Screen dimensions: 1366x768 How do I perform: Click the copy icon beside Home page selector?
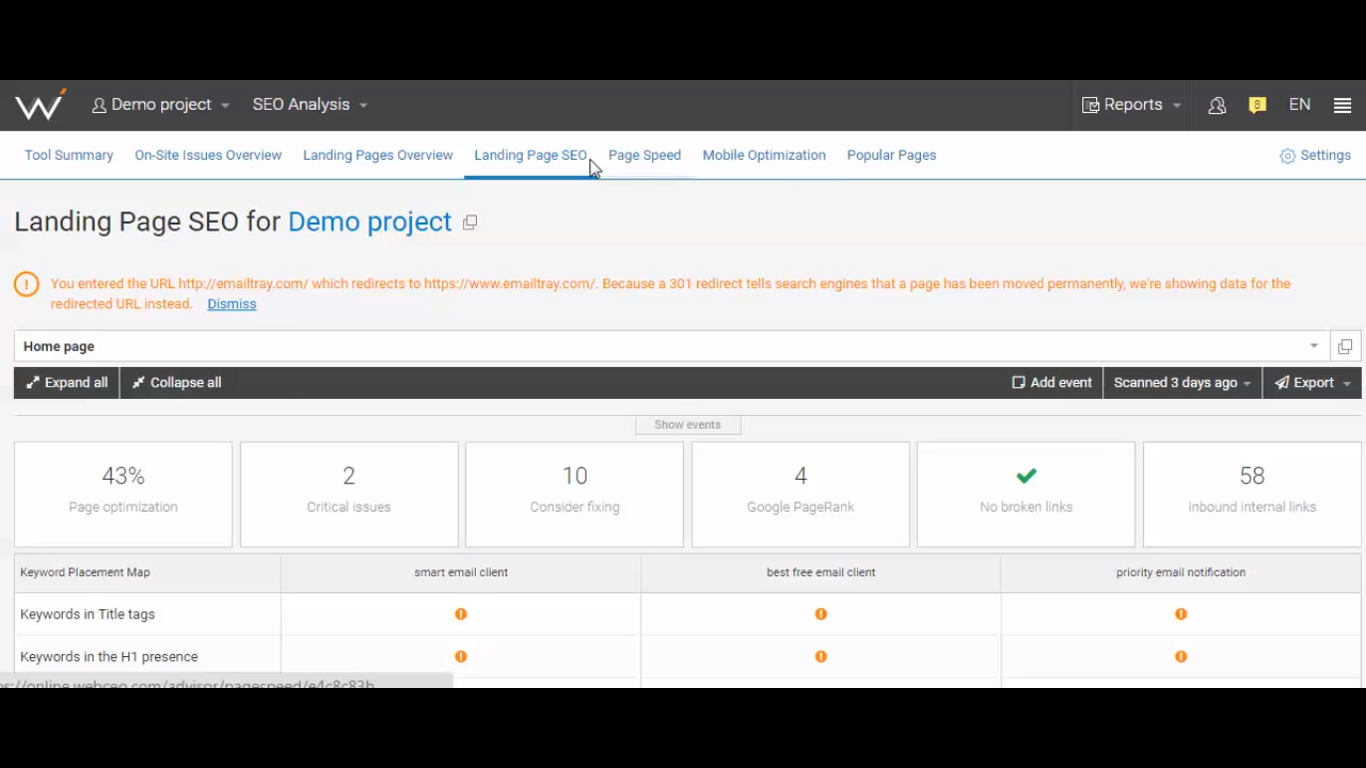point(1345,346)
